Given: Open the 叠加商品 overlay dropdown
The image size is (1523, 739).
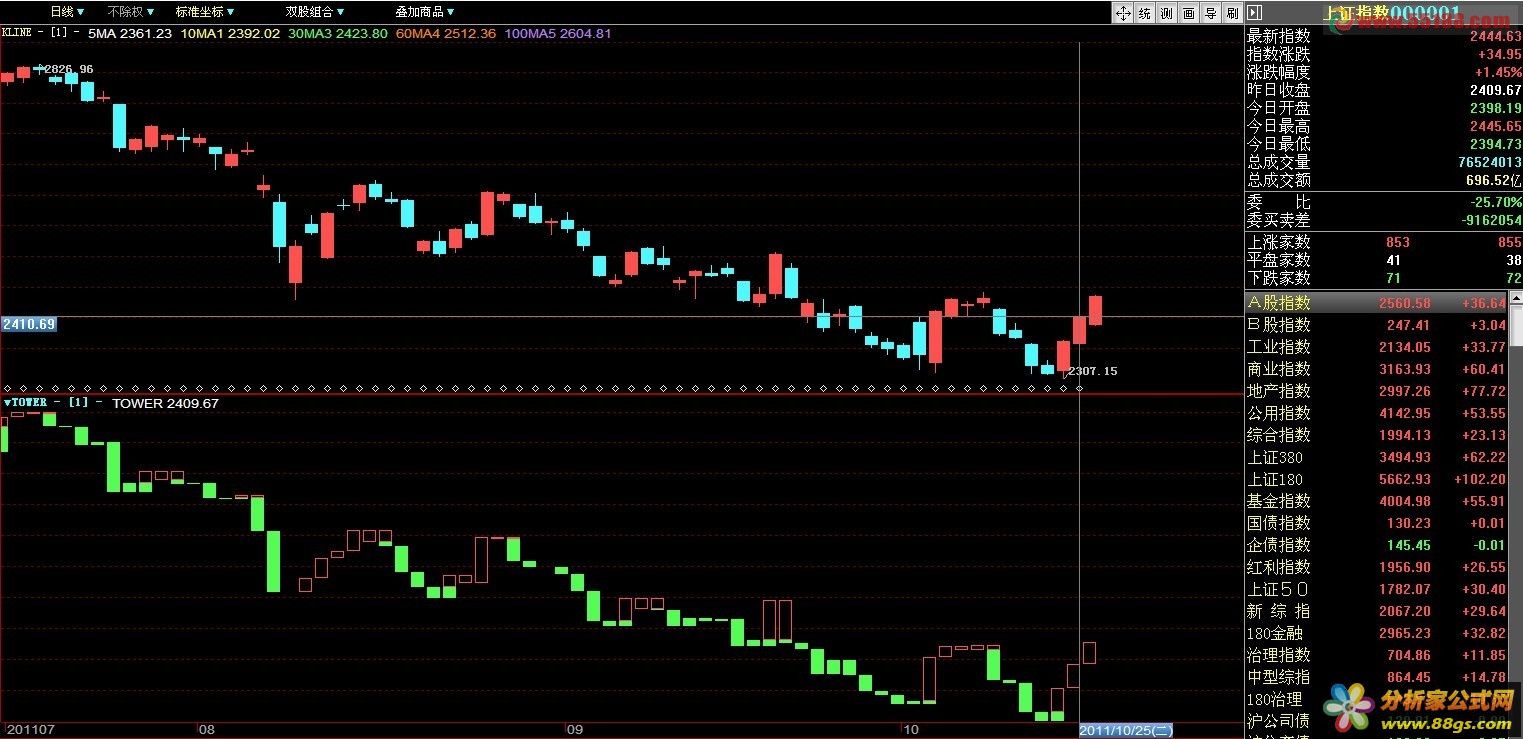Looking at the screenshot, I should point(425,12).
